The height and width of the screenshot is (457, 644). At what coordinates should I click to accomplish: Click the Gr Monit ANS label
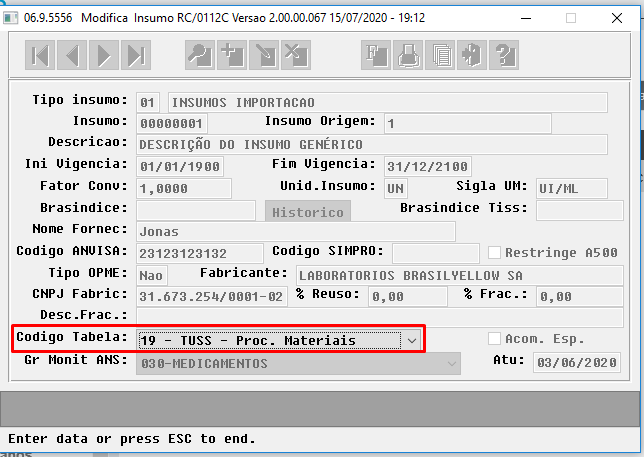pyautogui.click(x=76, y=360)
